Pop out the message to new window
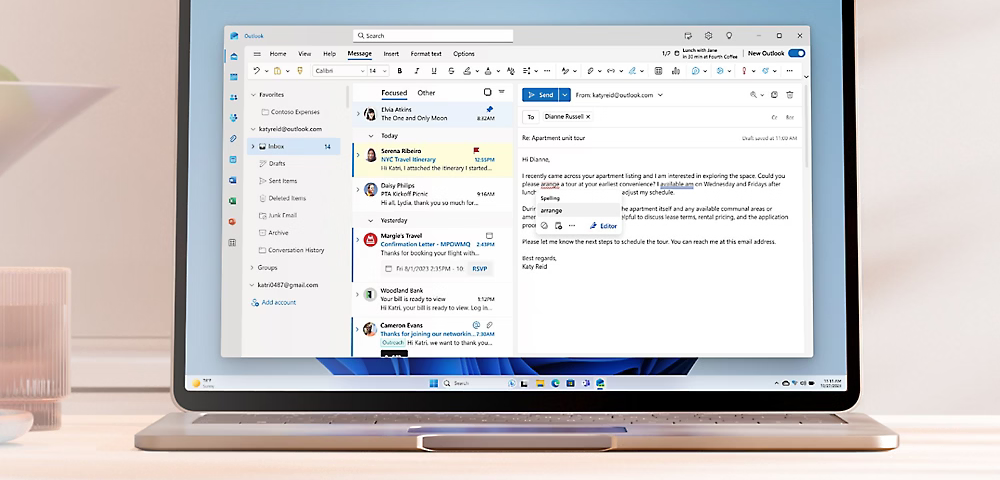1000x480 pixels. tap(774, 95)
